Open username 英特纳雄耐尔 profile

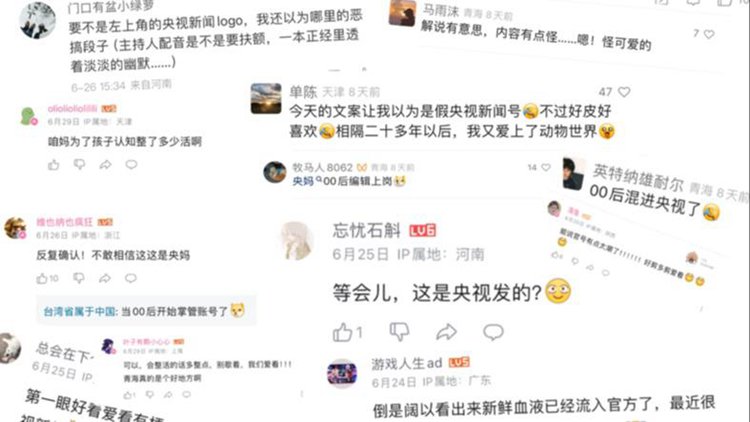tap(638, 177)
